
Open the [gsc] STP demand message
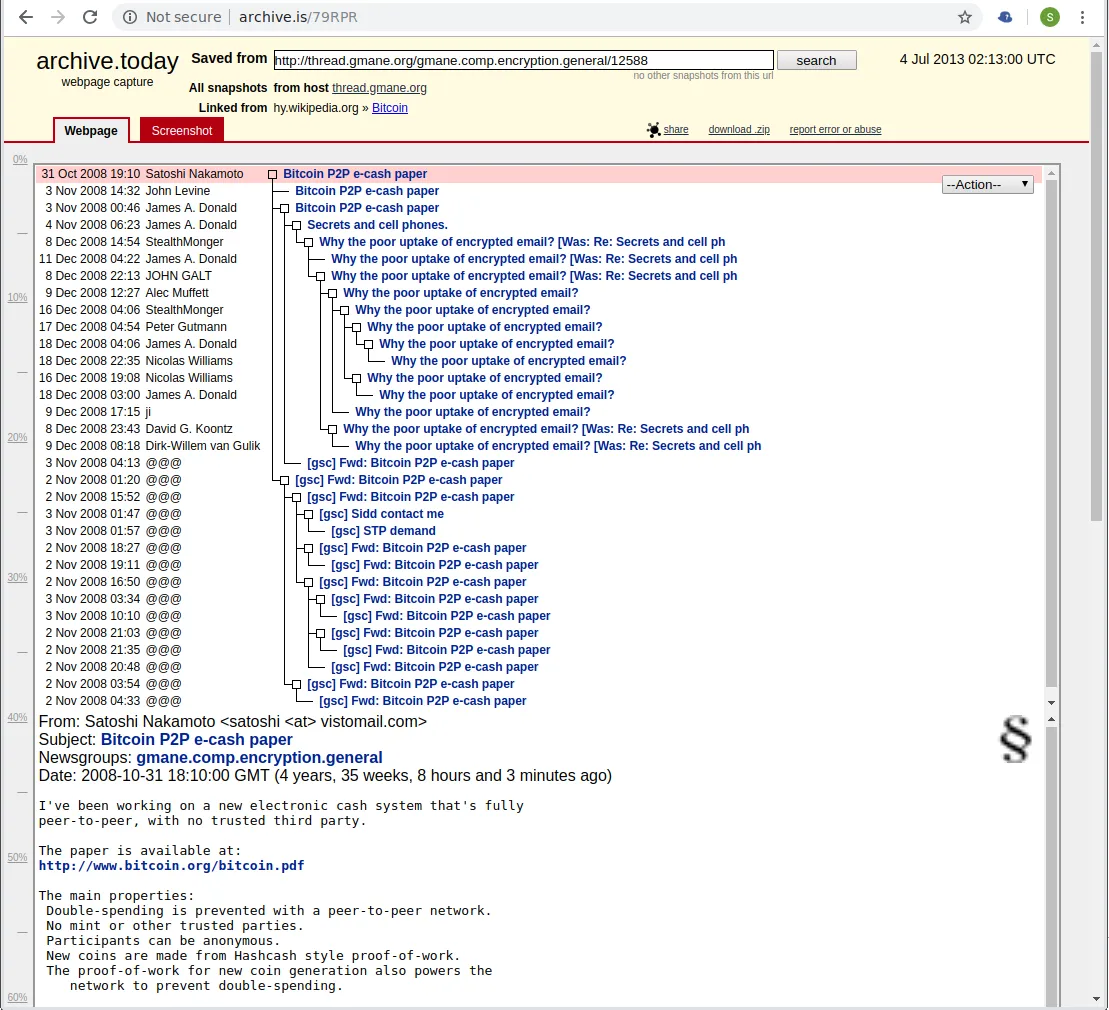pos(383,531)
